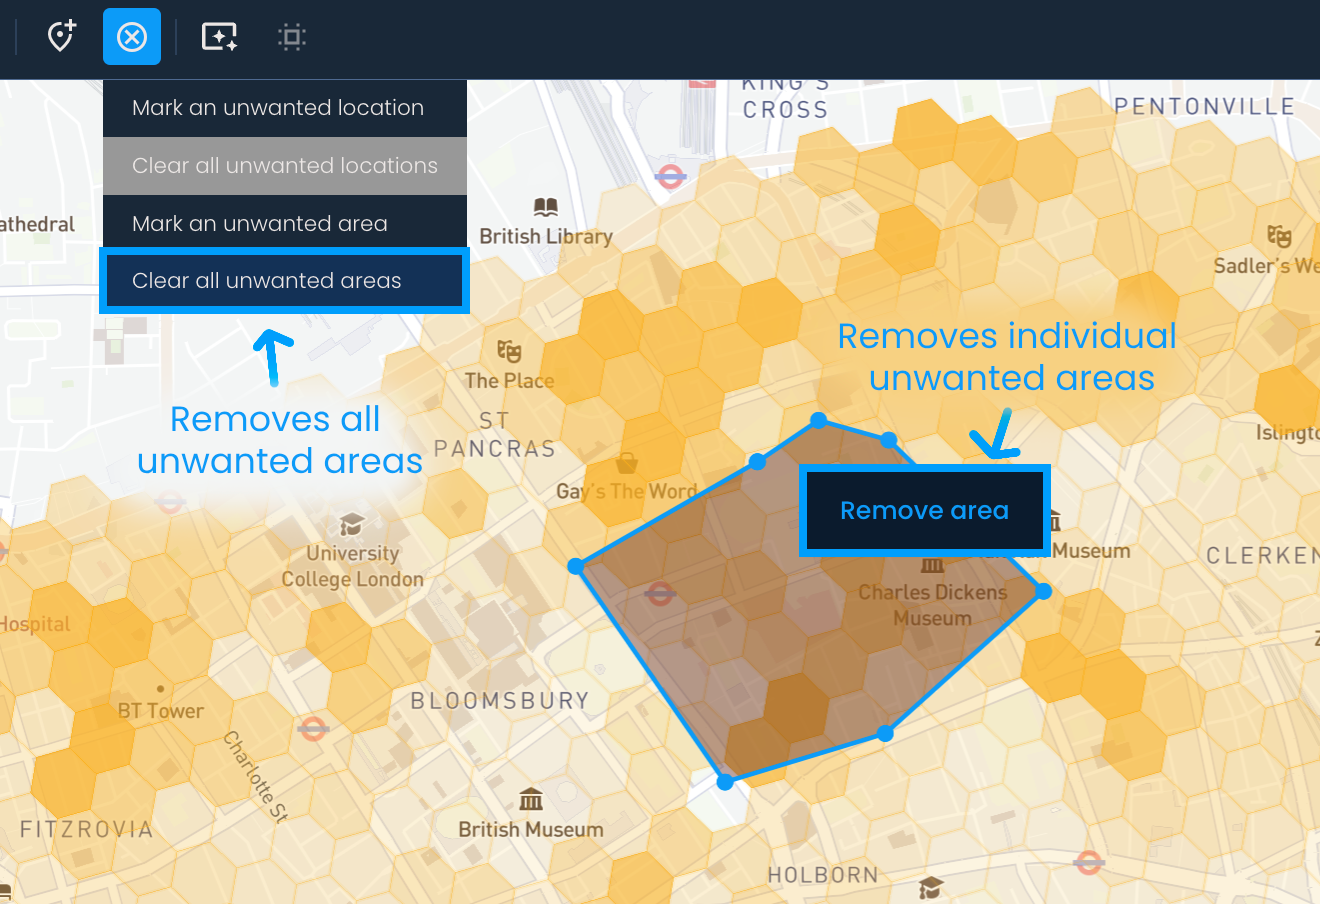Toggle the unwanted locations toolbar button
The image size is (1320, 904).
click(132, 37)
